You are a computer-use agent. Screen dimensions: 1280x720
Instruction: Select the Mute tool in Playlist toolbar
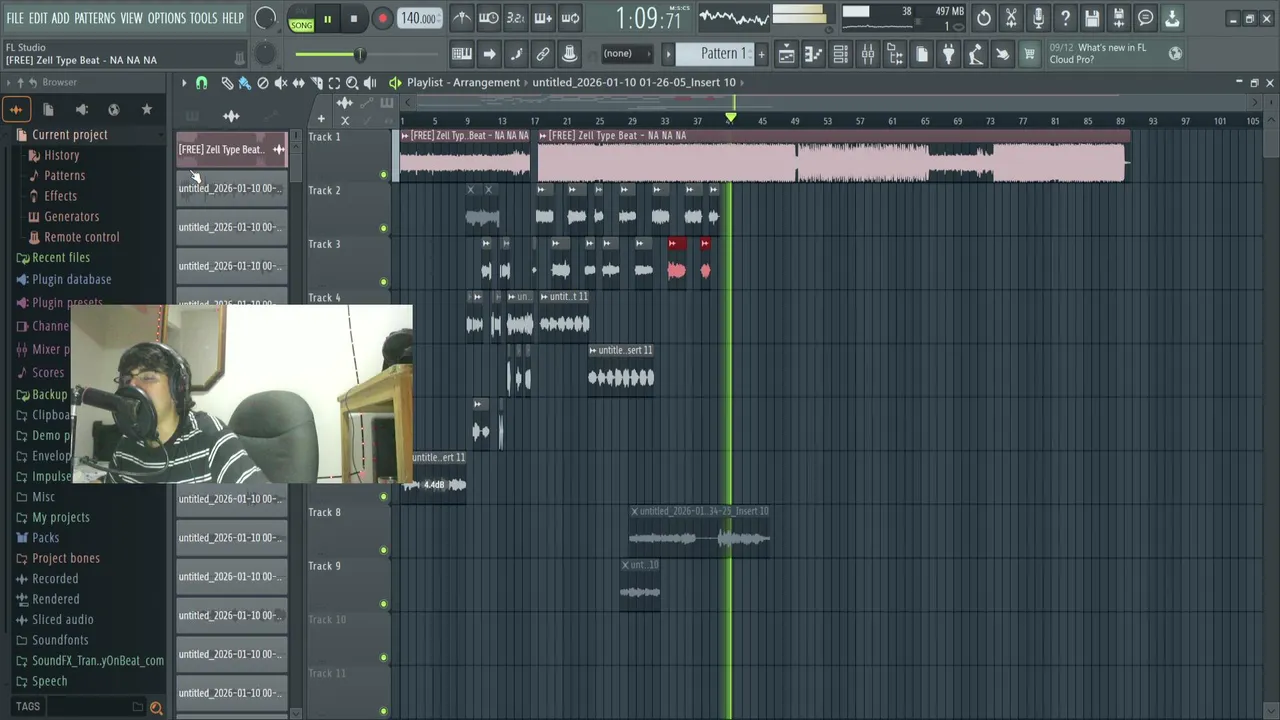tap(281, 83)
